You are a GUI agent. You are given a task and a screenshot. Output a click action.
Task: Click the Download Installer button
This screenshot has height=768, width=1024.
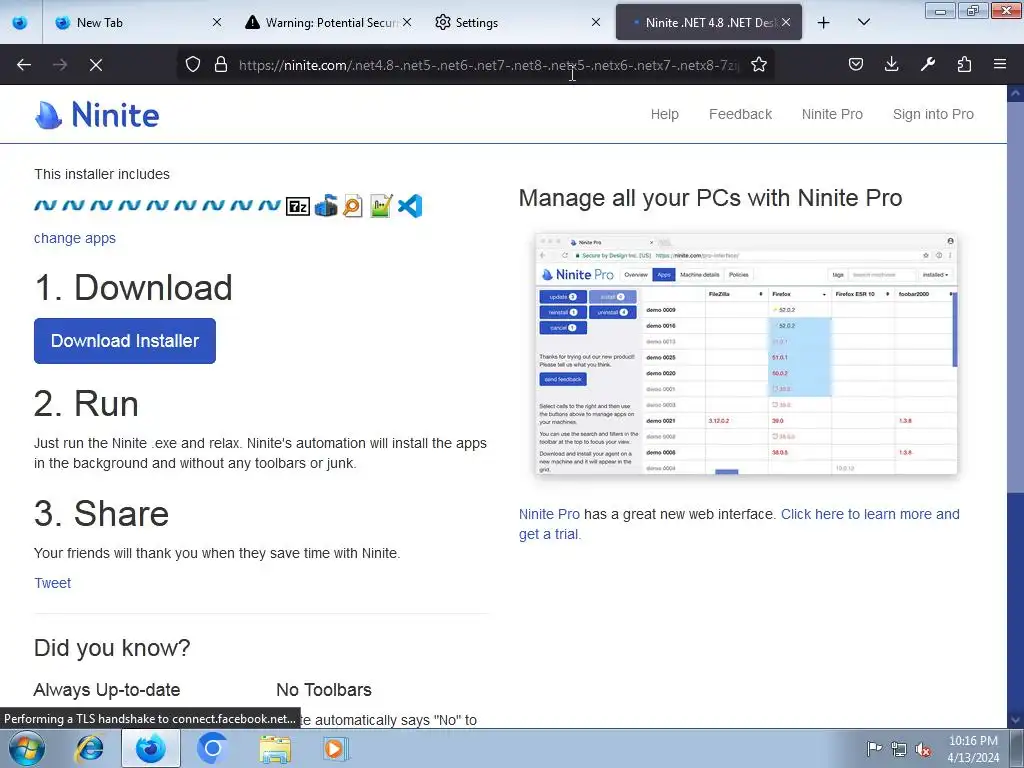125,341
